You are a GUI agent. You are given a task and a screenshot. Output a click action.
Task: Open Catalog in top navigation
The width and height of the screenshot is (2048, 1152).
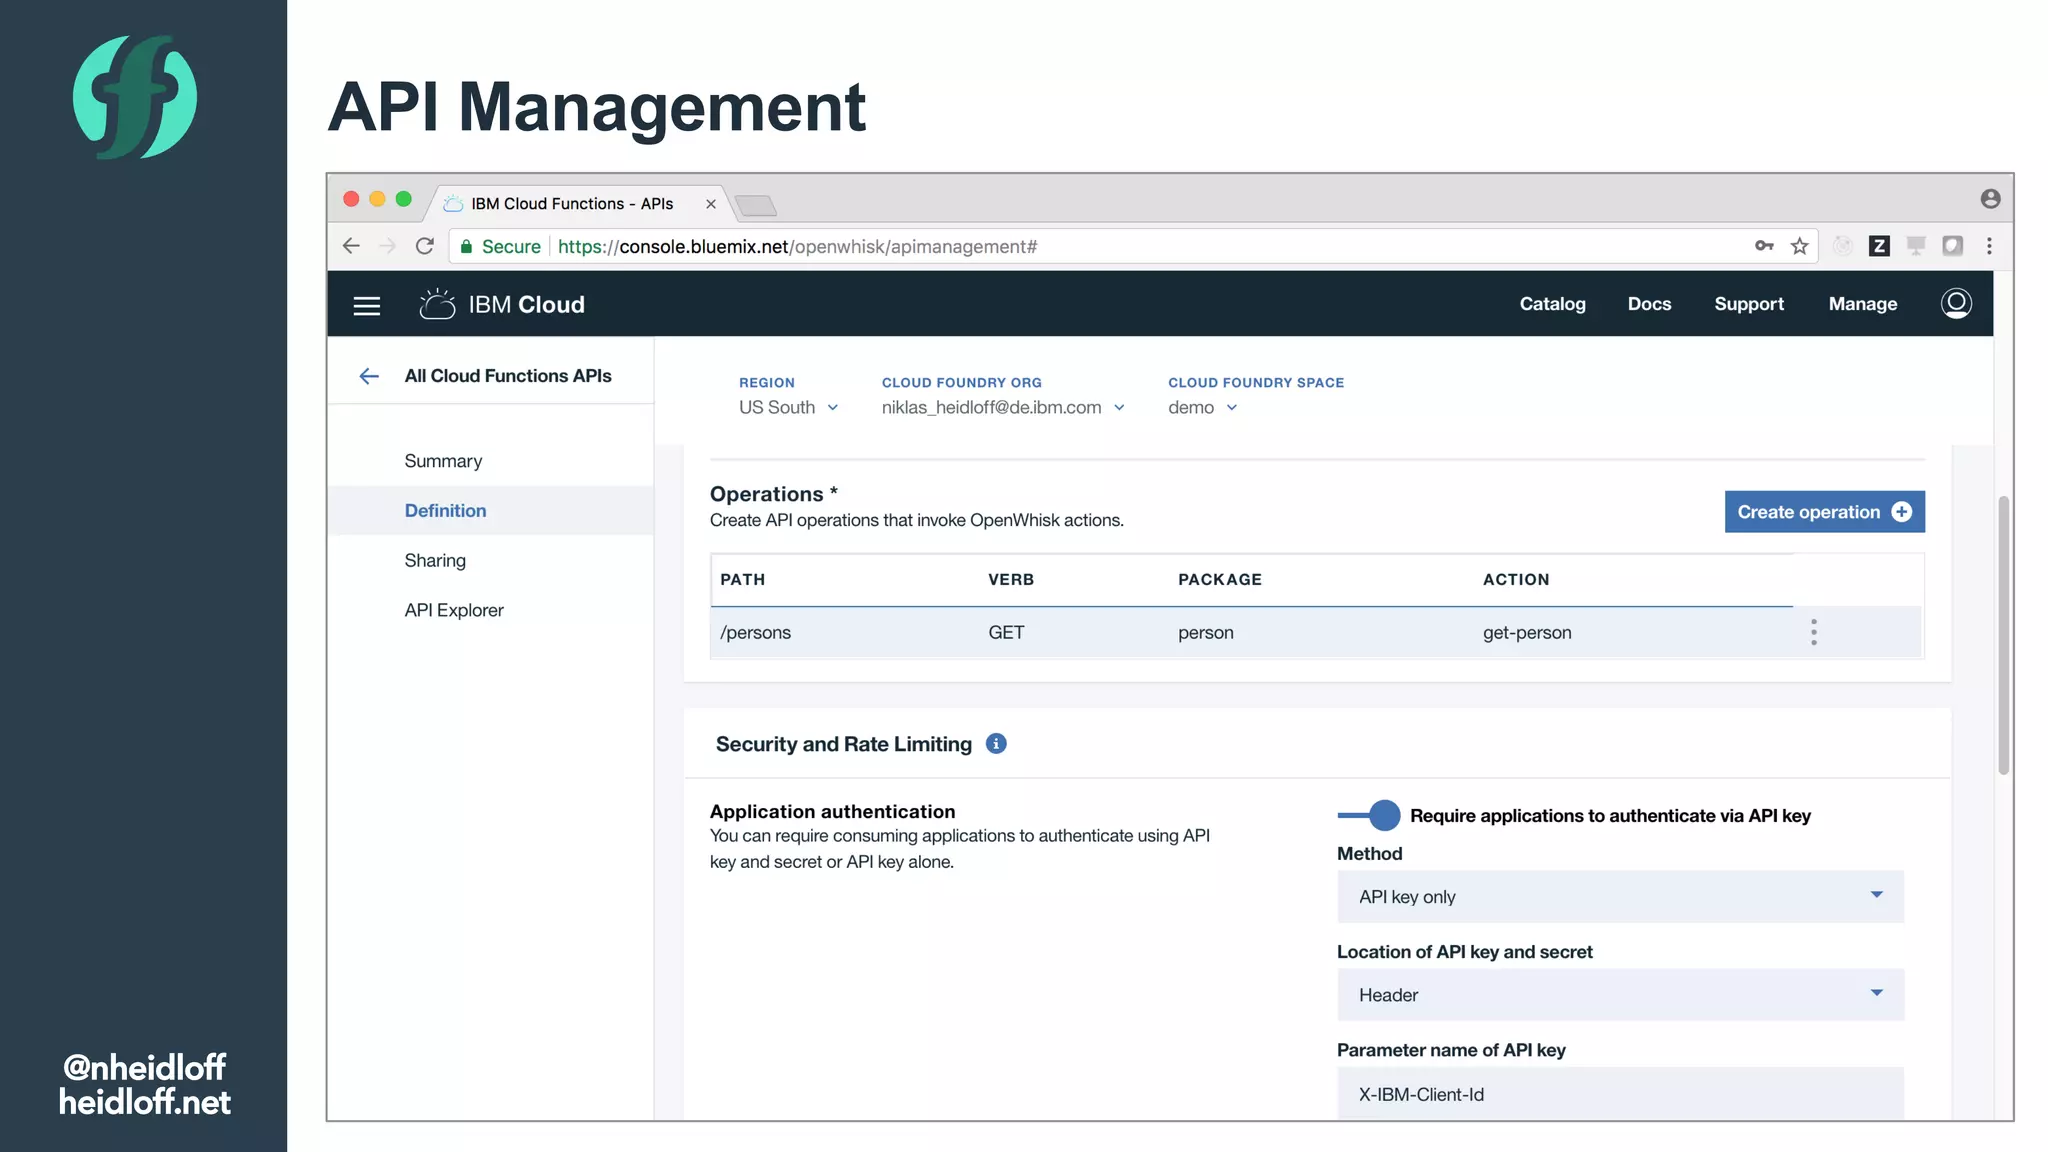[1552, 304]
